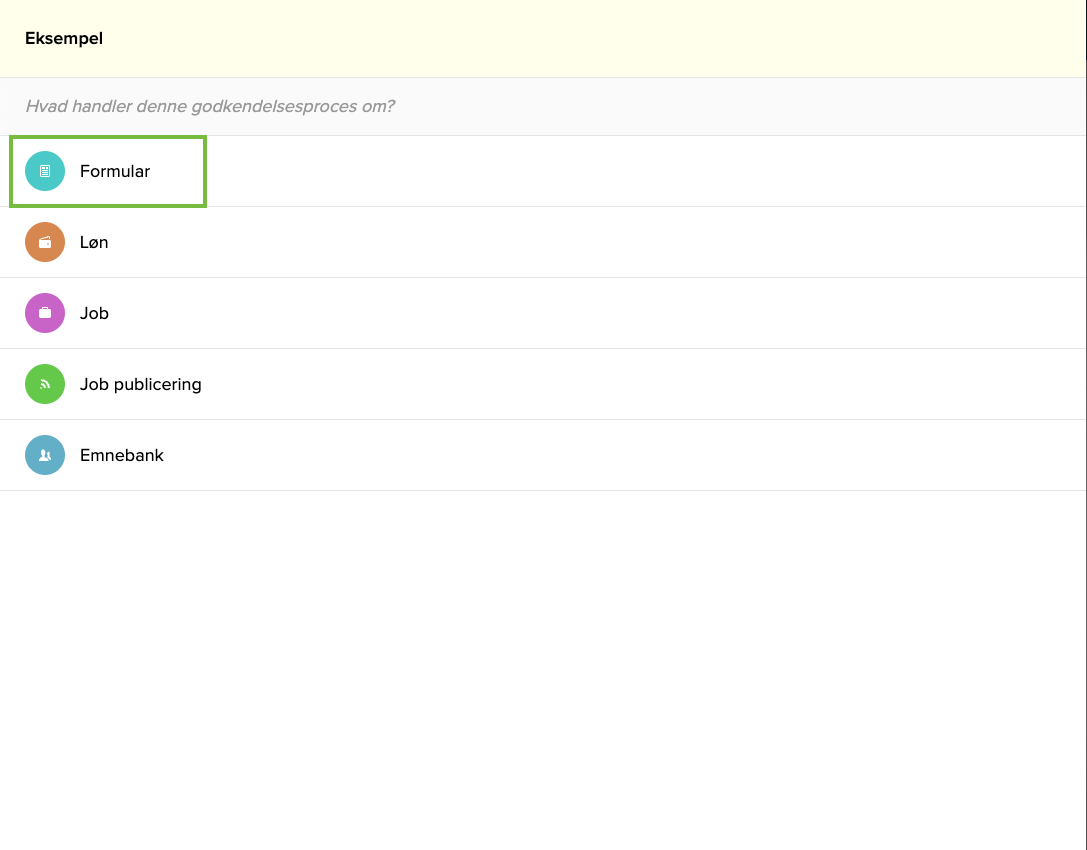Click the orange wallet icon beside Løn
Viewport: 1087px width, 850px height.
pos(44,241)
